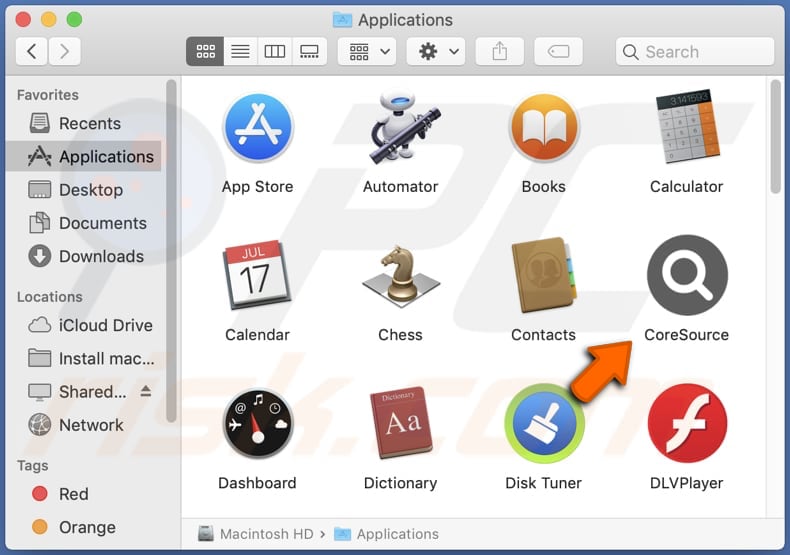
Task: Open iCloud Drive in the sidebar
Action: pos(83,325)
